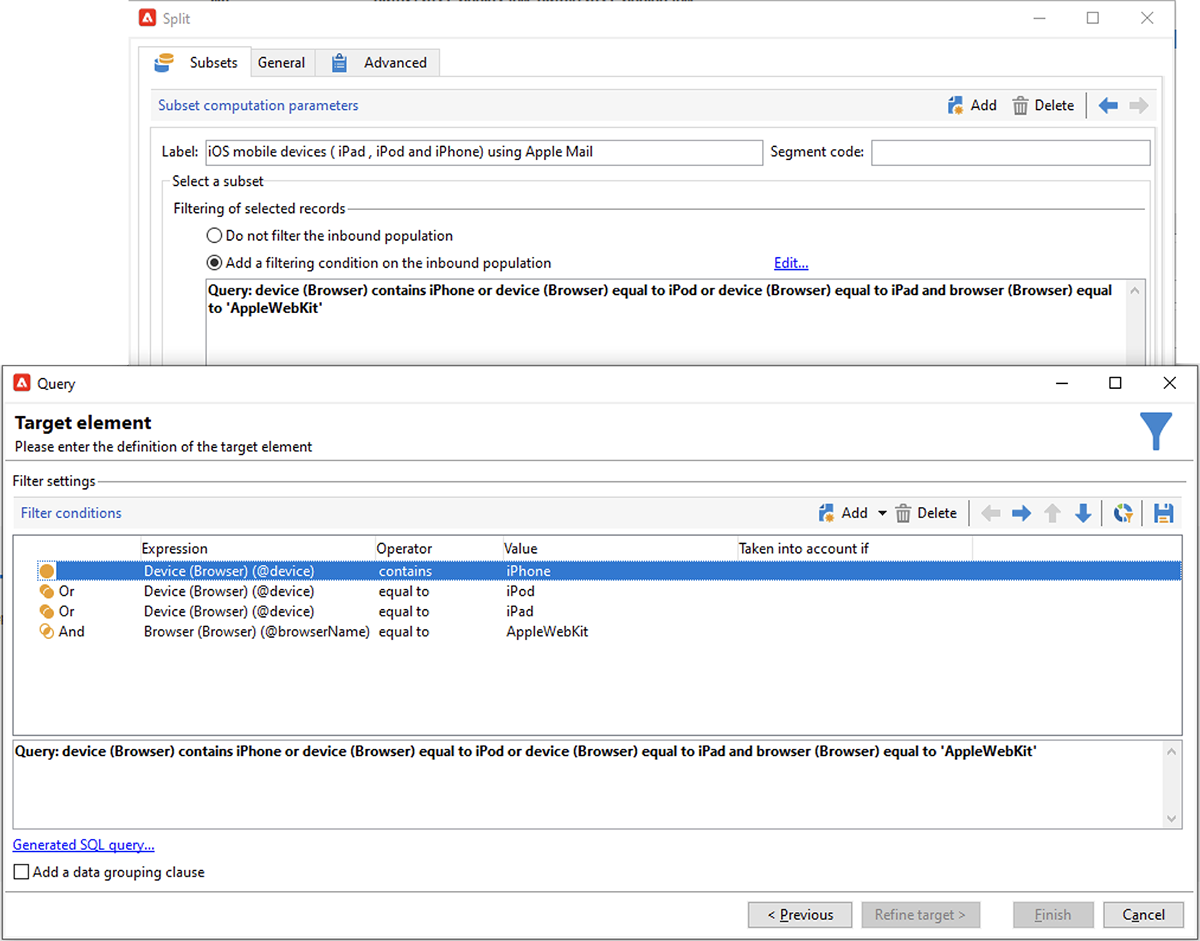Click the Finish button

pyautogui.click(x=1052, y=914)
